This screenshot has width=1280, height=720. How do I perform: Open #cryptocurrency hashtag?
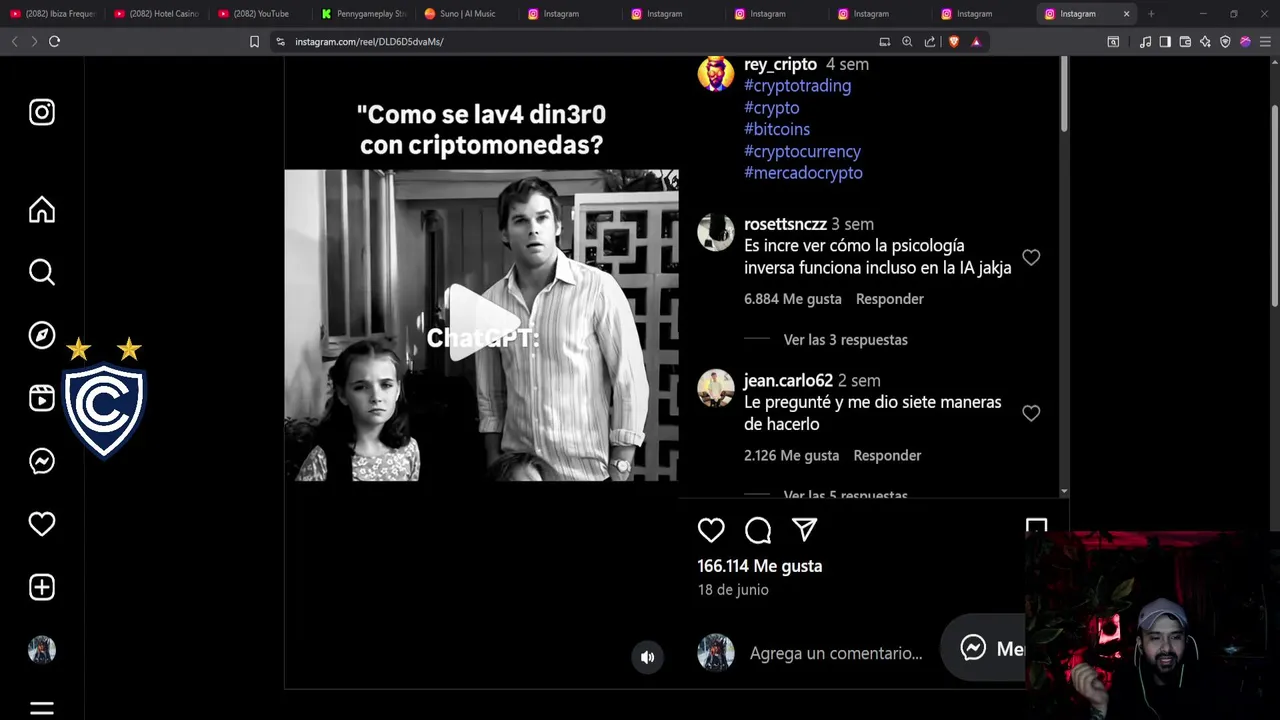(x=802, y=151)
